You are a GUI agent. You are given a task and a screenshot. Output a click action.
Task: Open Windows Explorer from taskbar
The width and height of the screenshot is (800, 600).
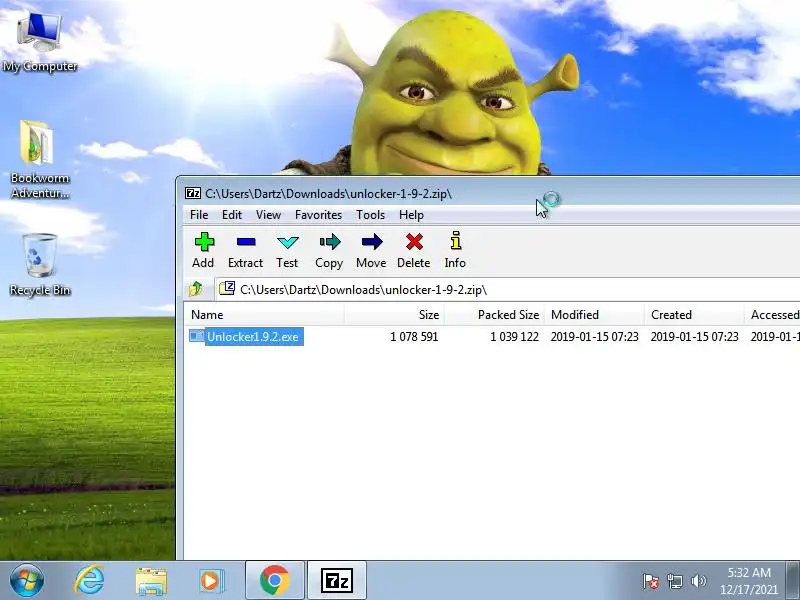pos(151,581)
